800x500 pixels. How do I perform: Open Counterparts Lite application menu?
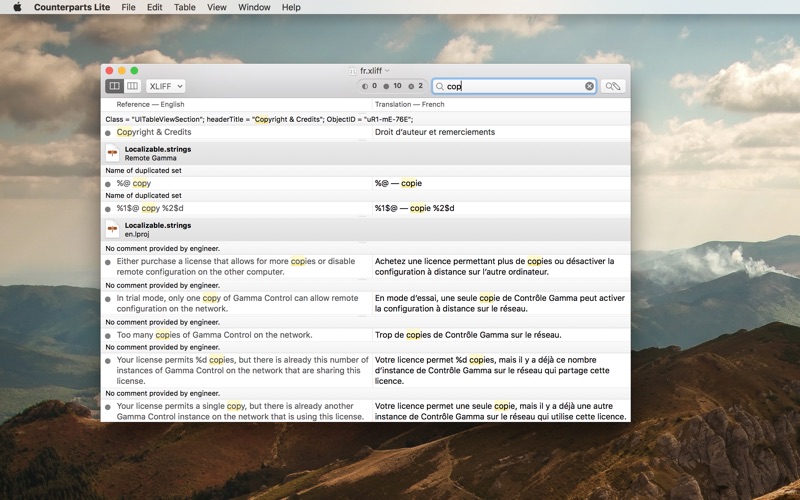72,7
